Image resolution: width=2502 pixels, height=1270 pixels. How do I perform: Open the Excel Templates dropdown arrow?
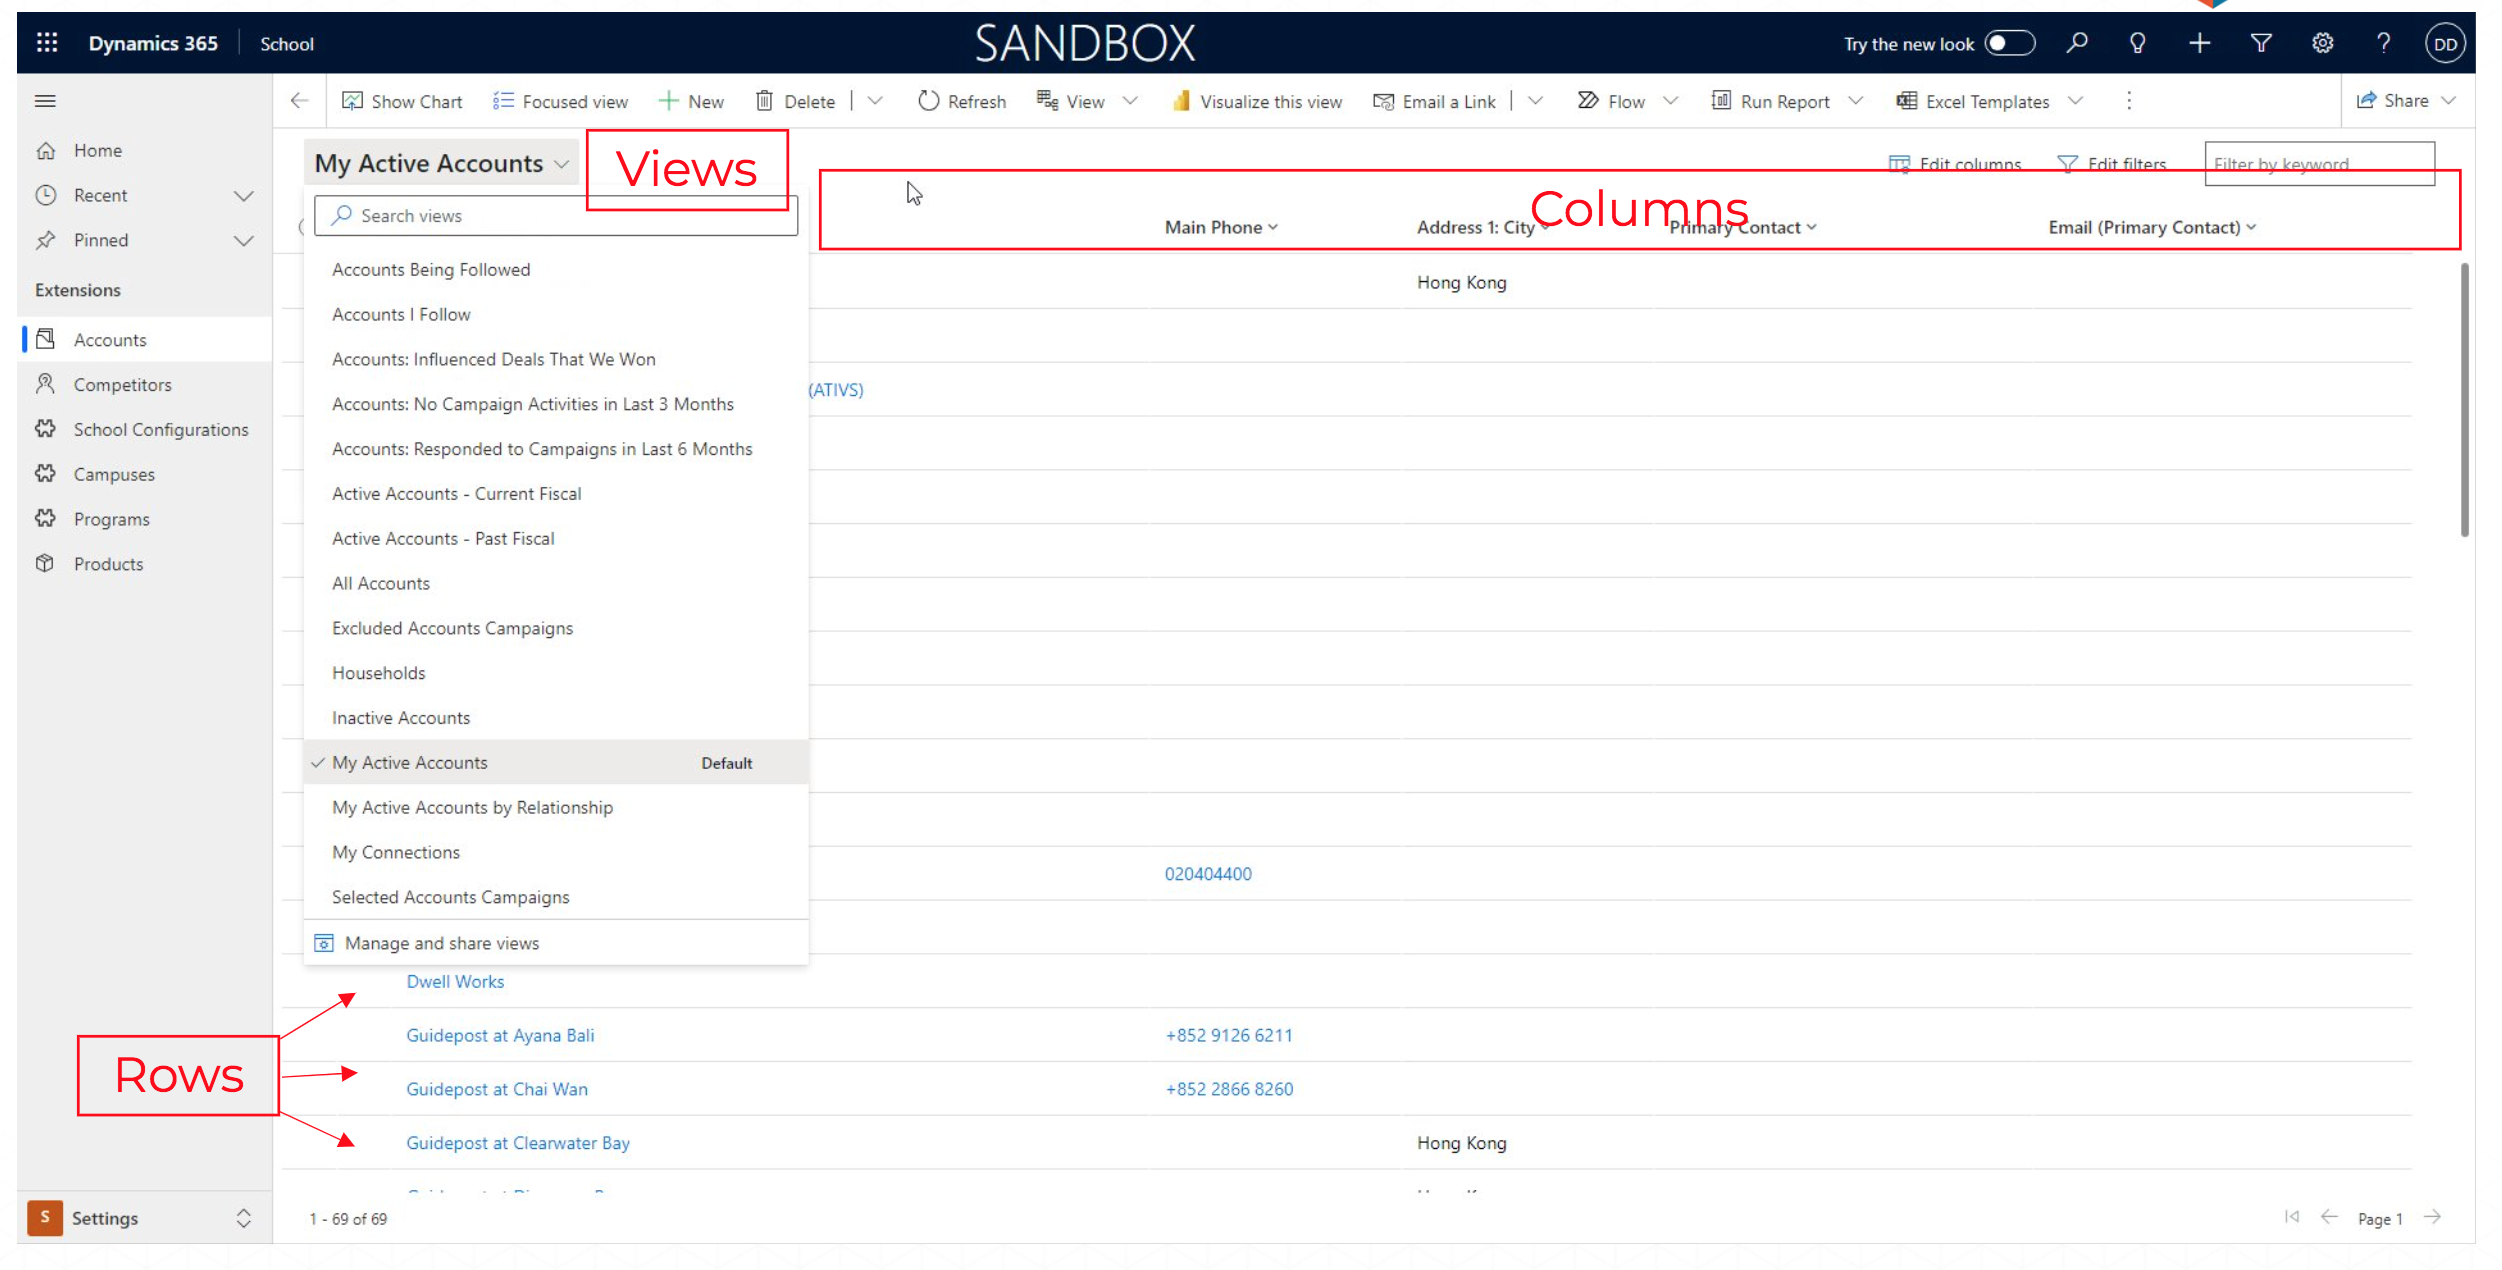2076,101
